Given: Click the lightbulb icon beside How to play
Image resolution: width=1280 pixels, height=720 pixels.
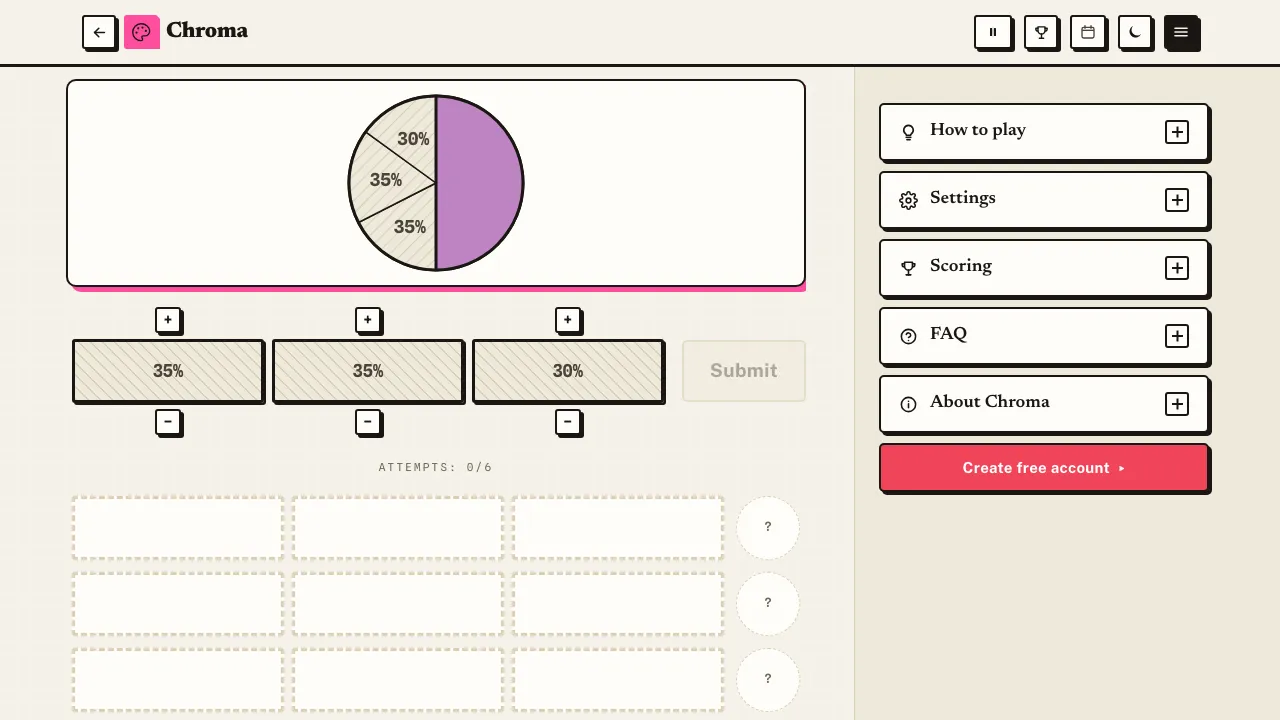Looking at the screenshot, I should coord(908,132).
